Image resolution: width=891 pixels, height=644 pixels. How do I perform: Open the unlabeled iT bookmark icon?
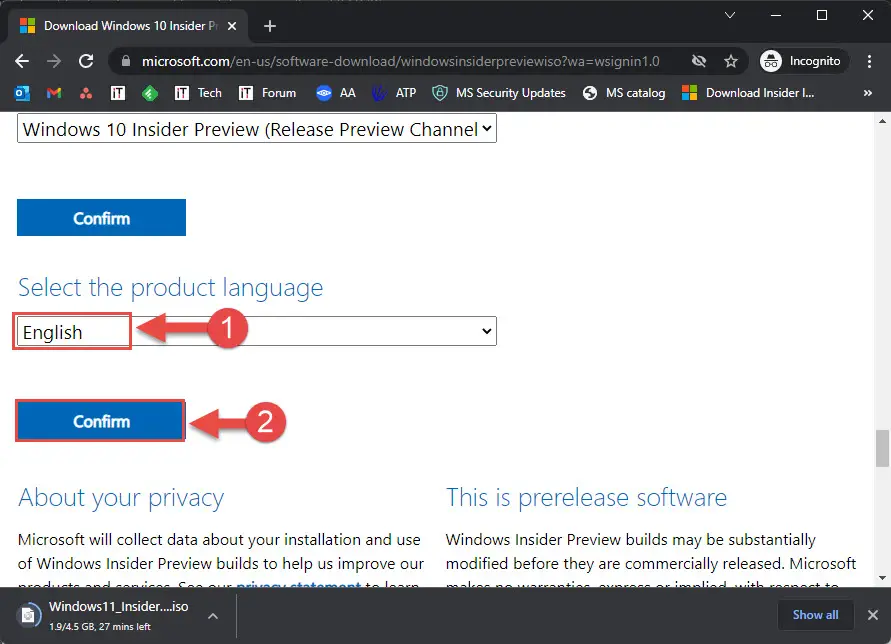(x=118, y=93)
